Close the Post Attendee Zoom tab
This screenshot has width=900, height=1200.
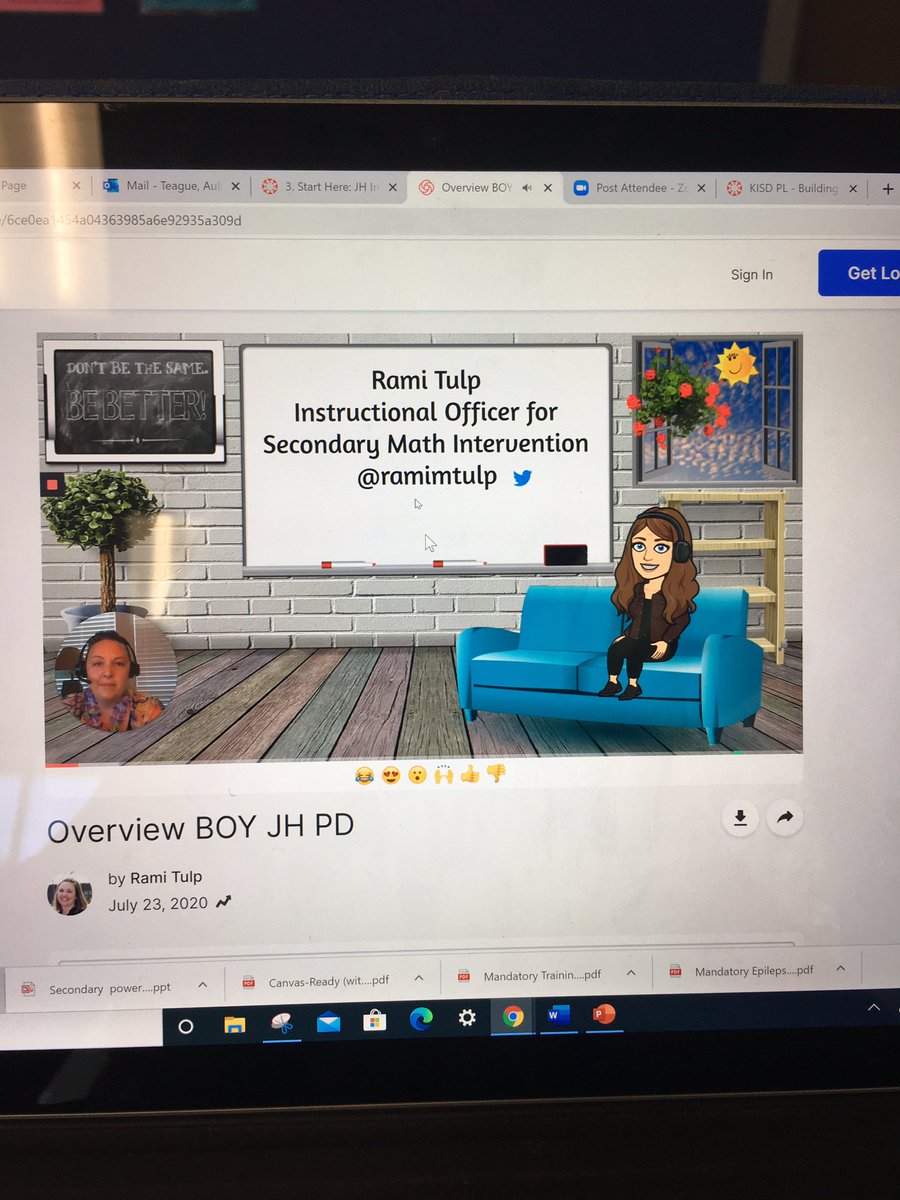702,187
